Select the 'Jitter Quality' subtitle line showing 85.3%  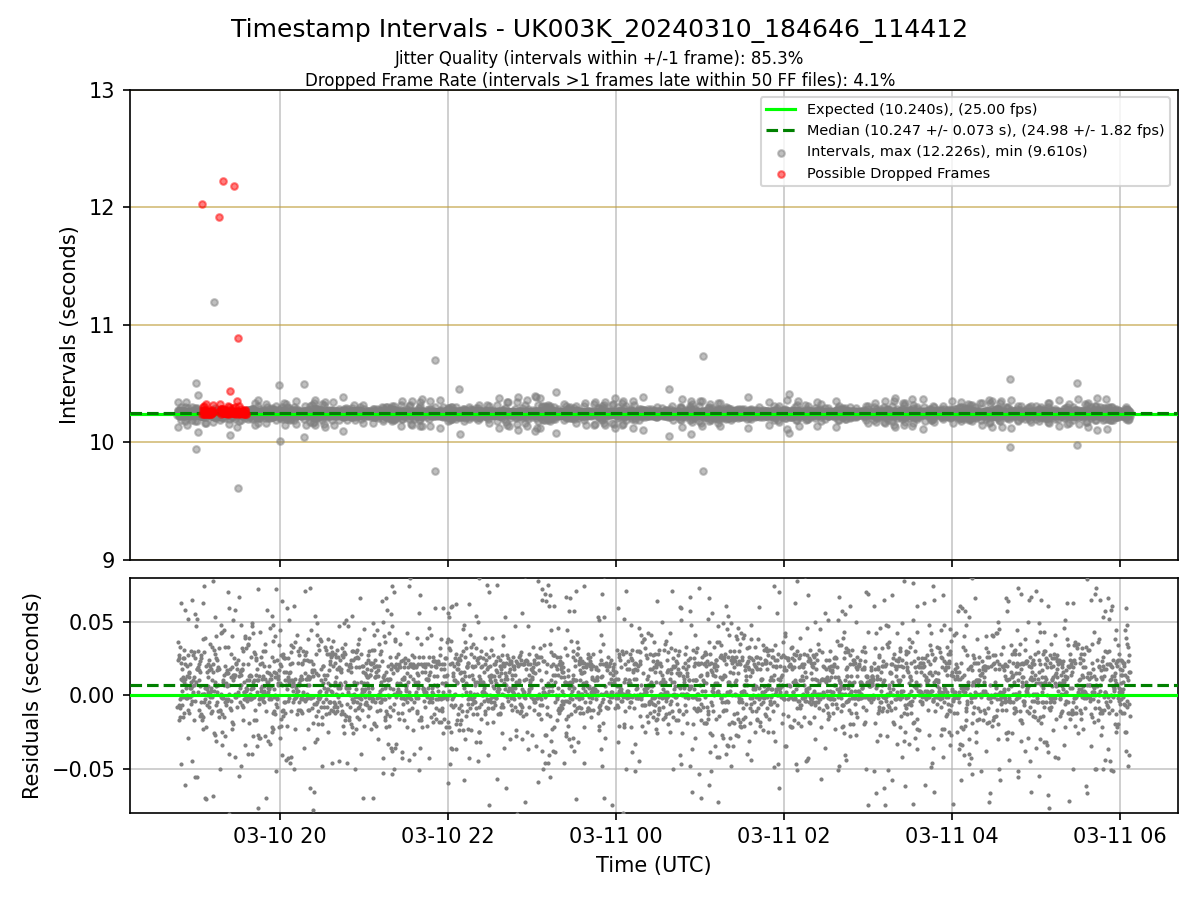point(599,59)
